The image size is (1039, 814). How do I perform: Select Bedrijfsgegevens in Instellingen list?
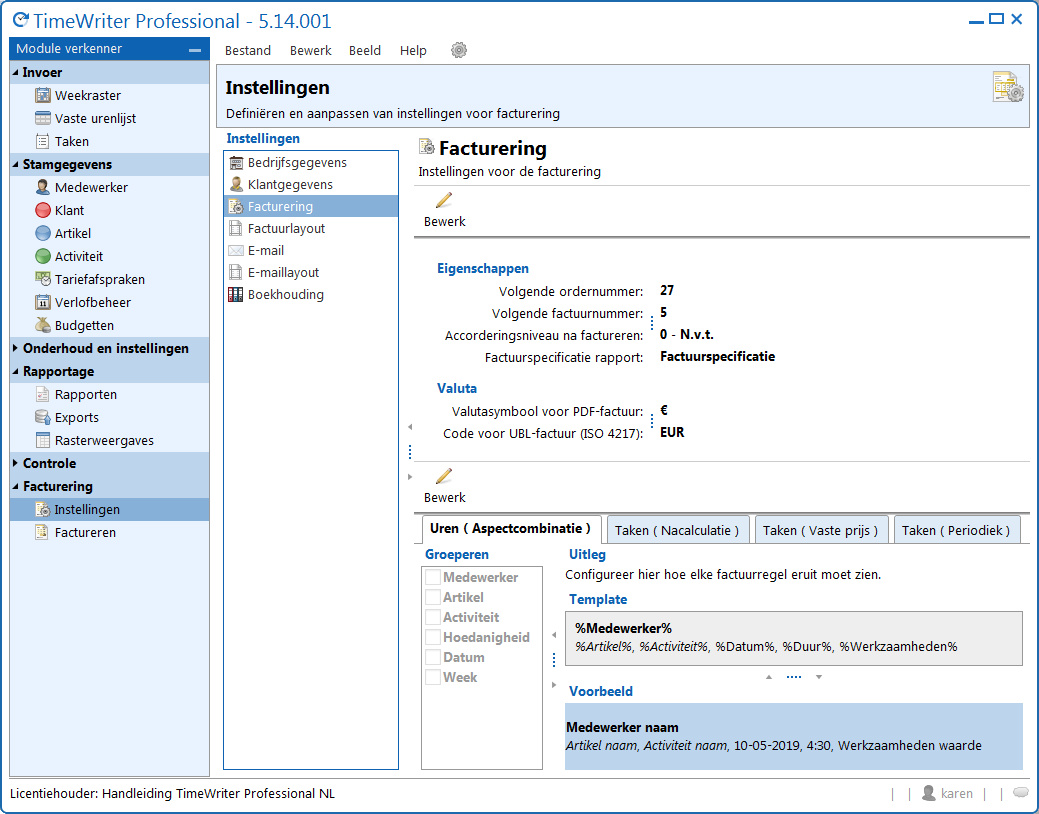pyautogui.click(x=311, y=162)
